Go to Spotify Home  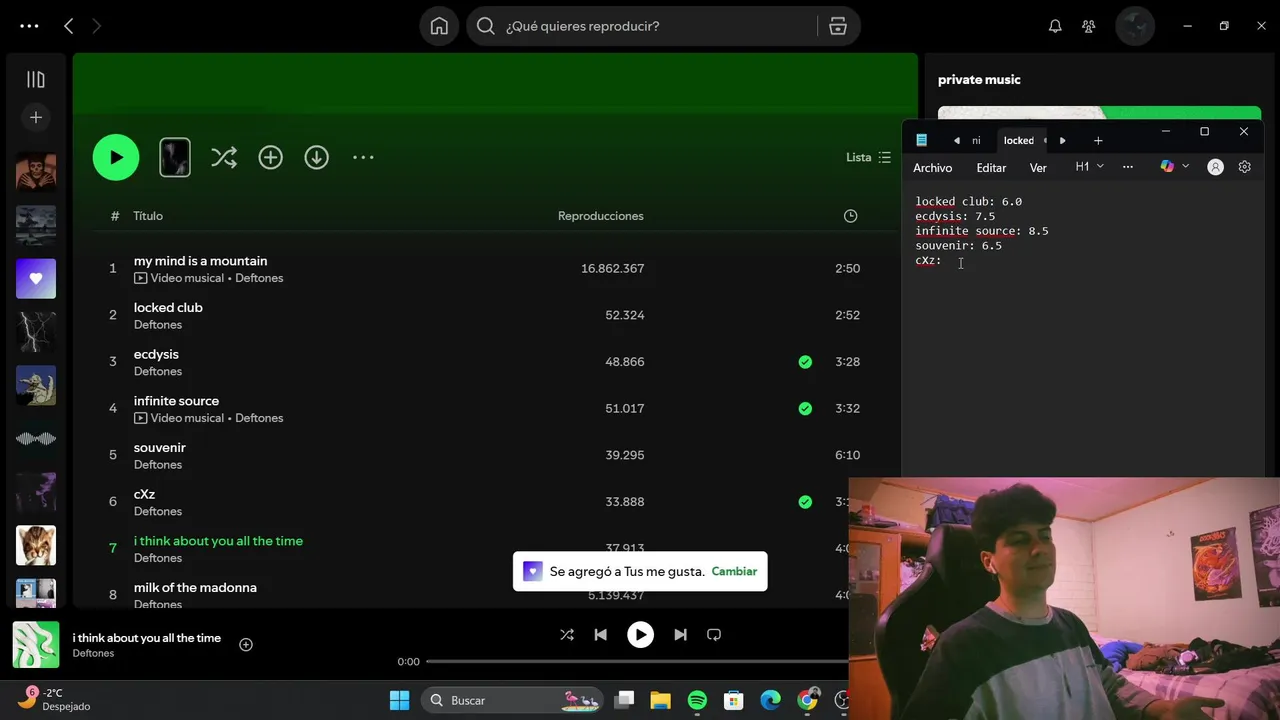pyautogui.click(x=439, y=26)
